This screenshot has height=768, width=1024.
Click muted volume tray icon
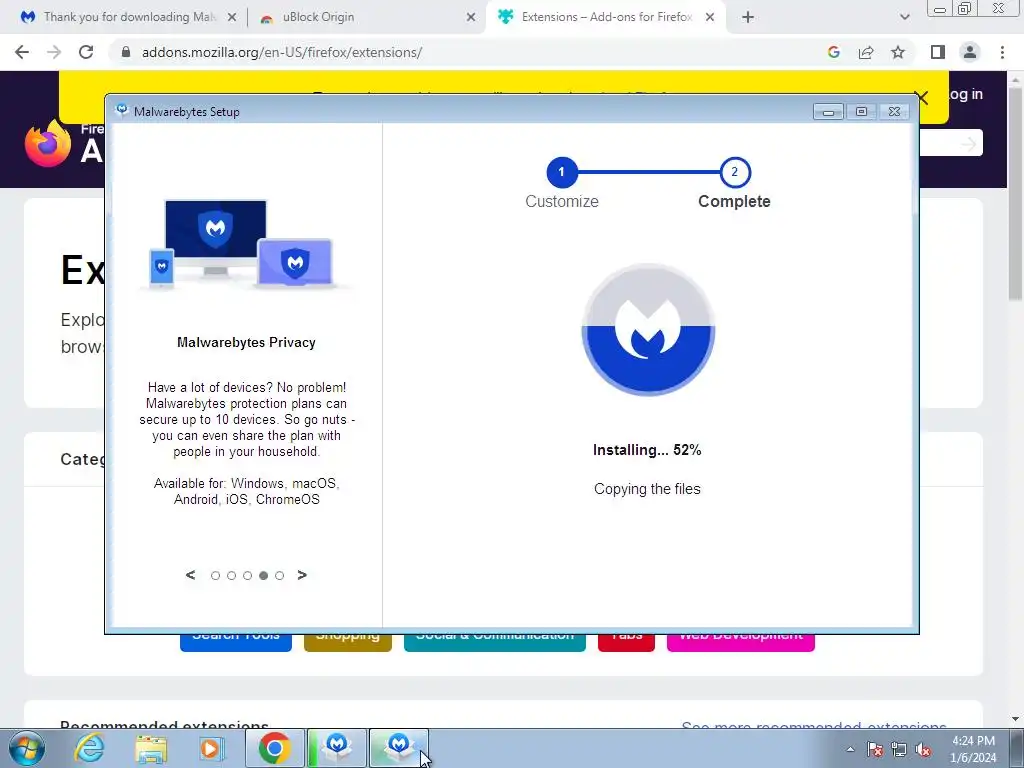point(923,749)
